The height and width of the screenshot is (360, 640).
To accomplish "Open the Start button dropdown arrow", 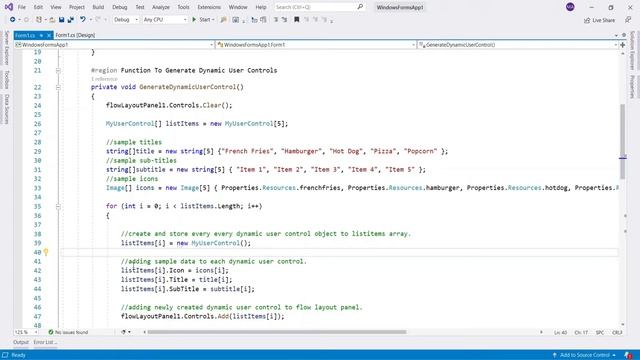I will 213,20.
